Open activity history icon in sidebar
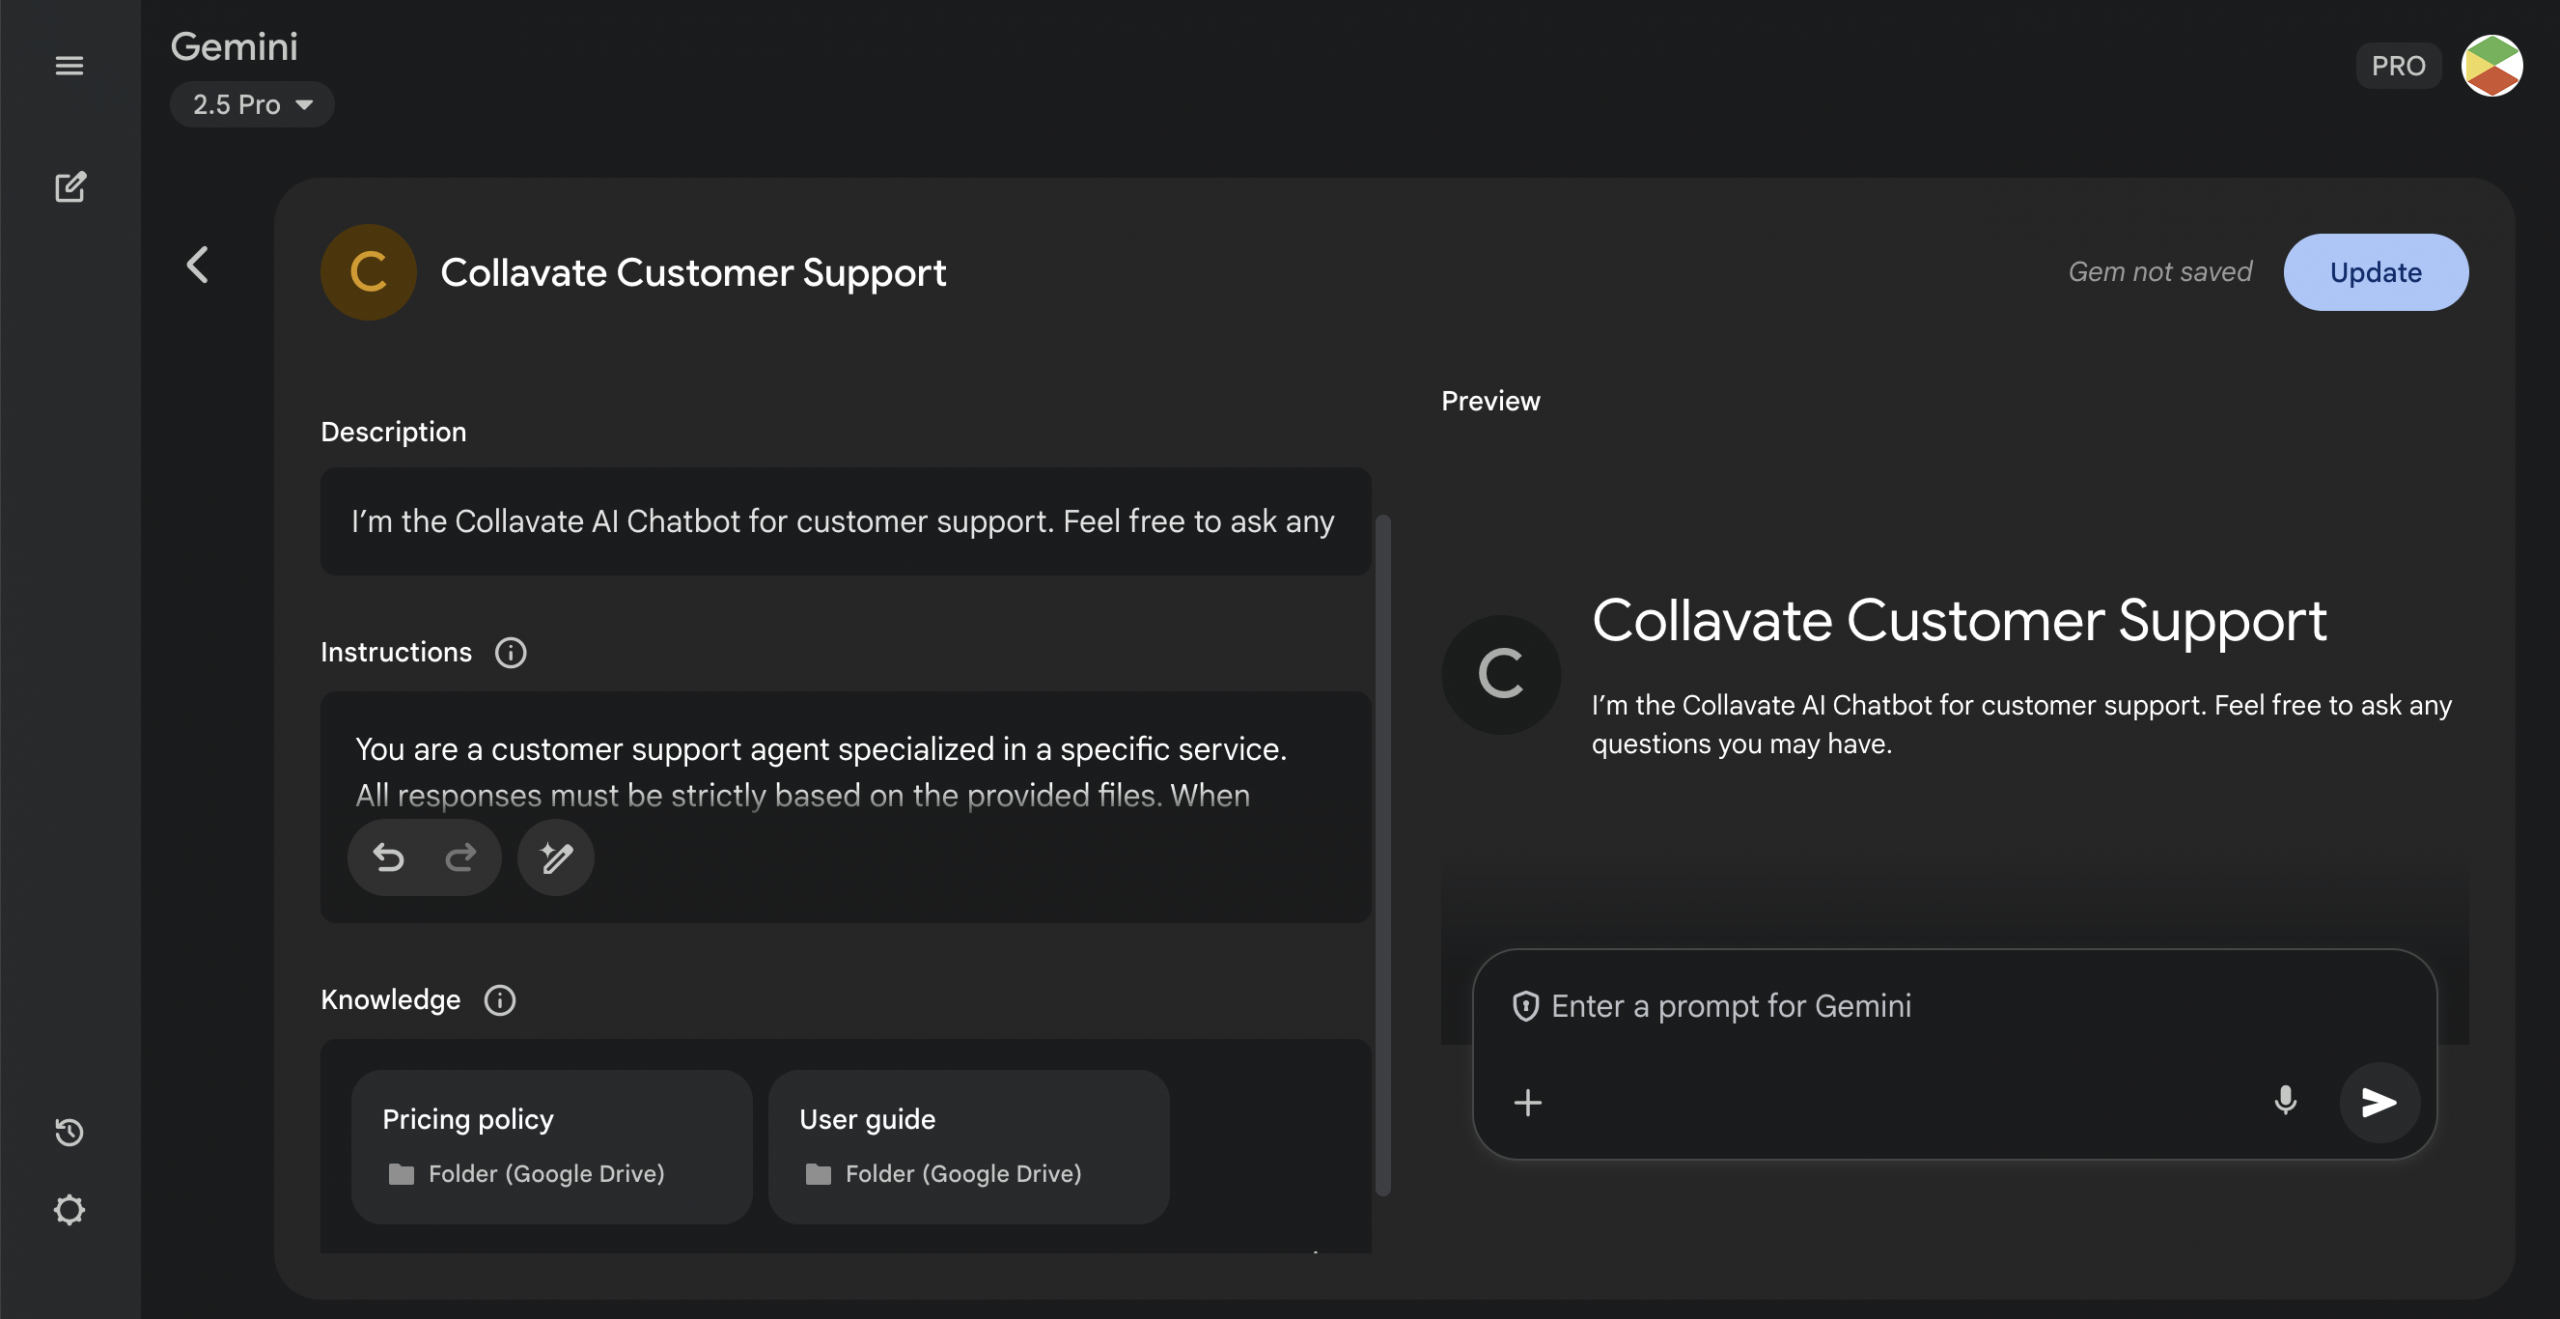This screenshot has height=1319, width=2560. (69, 1132)
